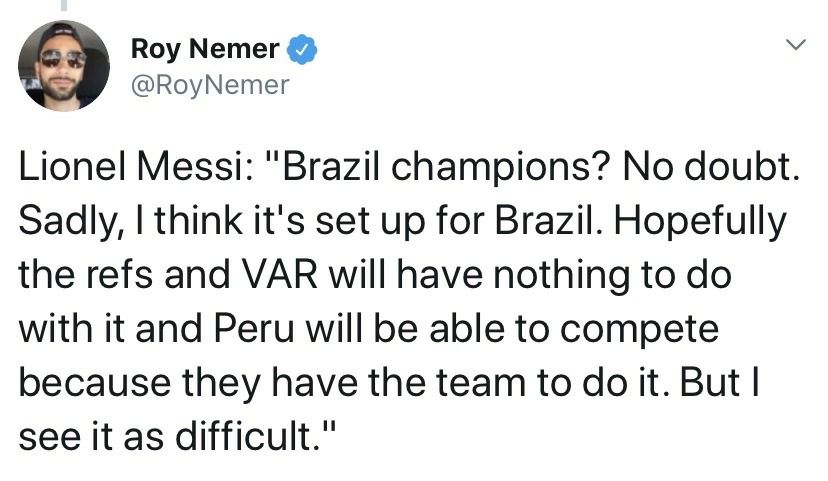Click the phrase "No doubt."
The image size is (828, 481).
tap(711, 166)
